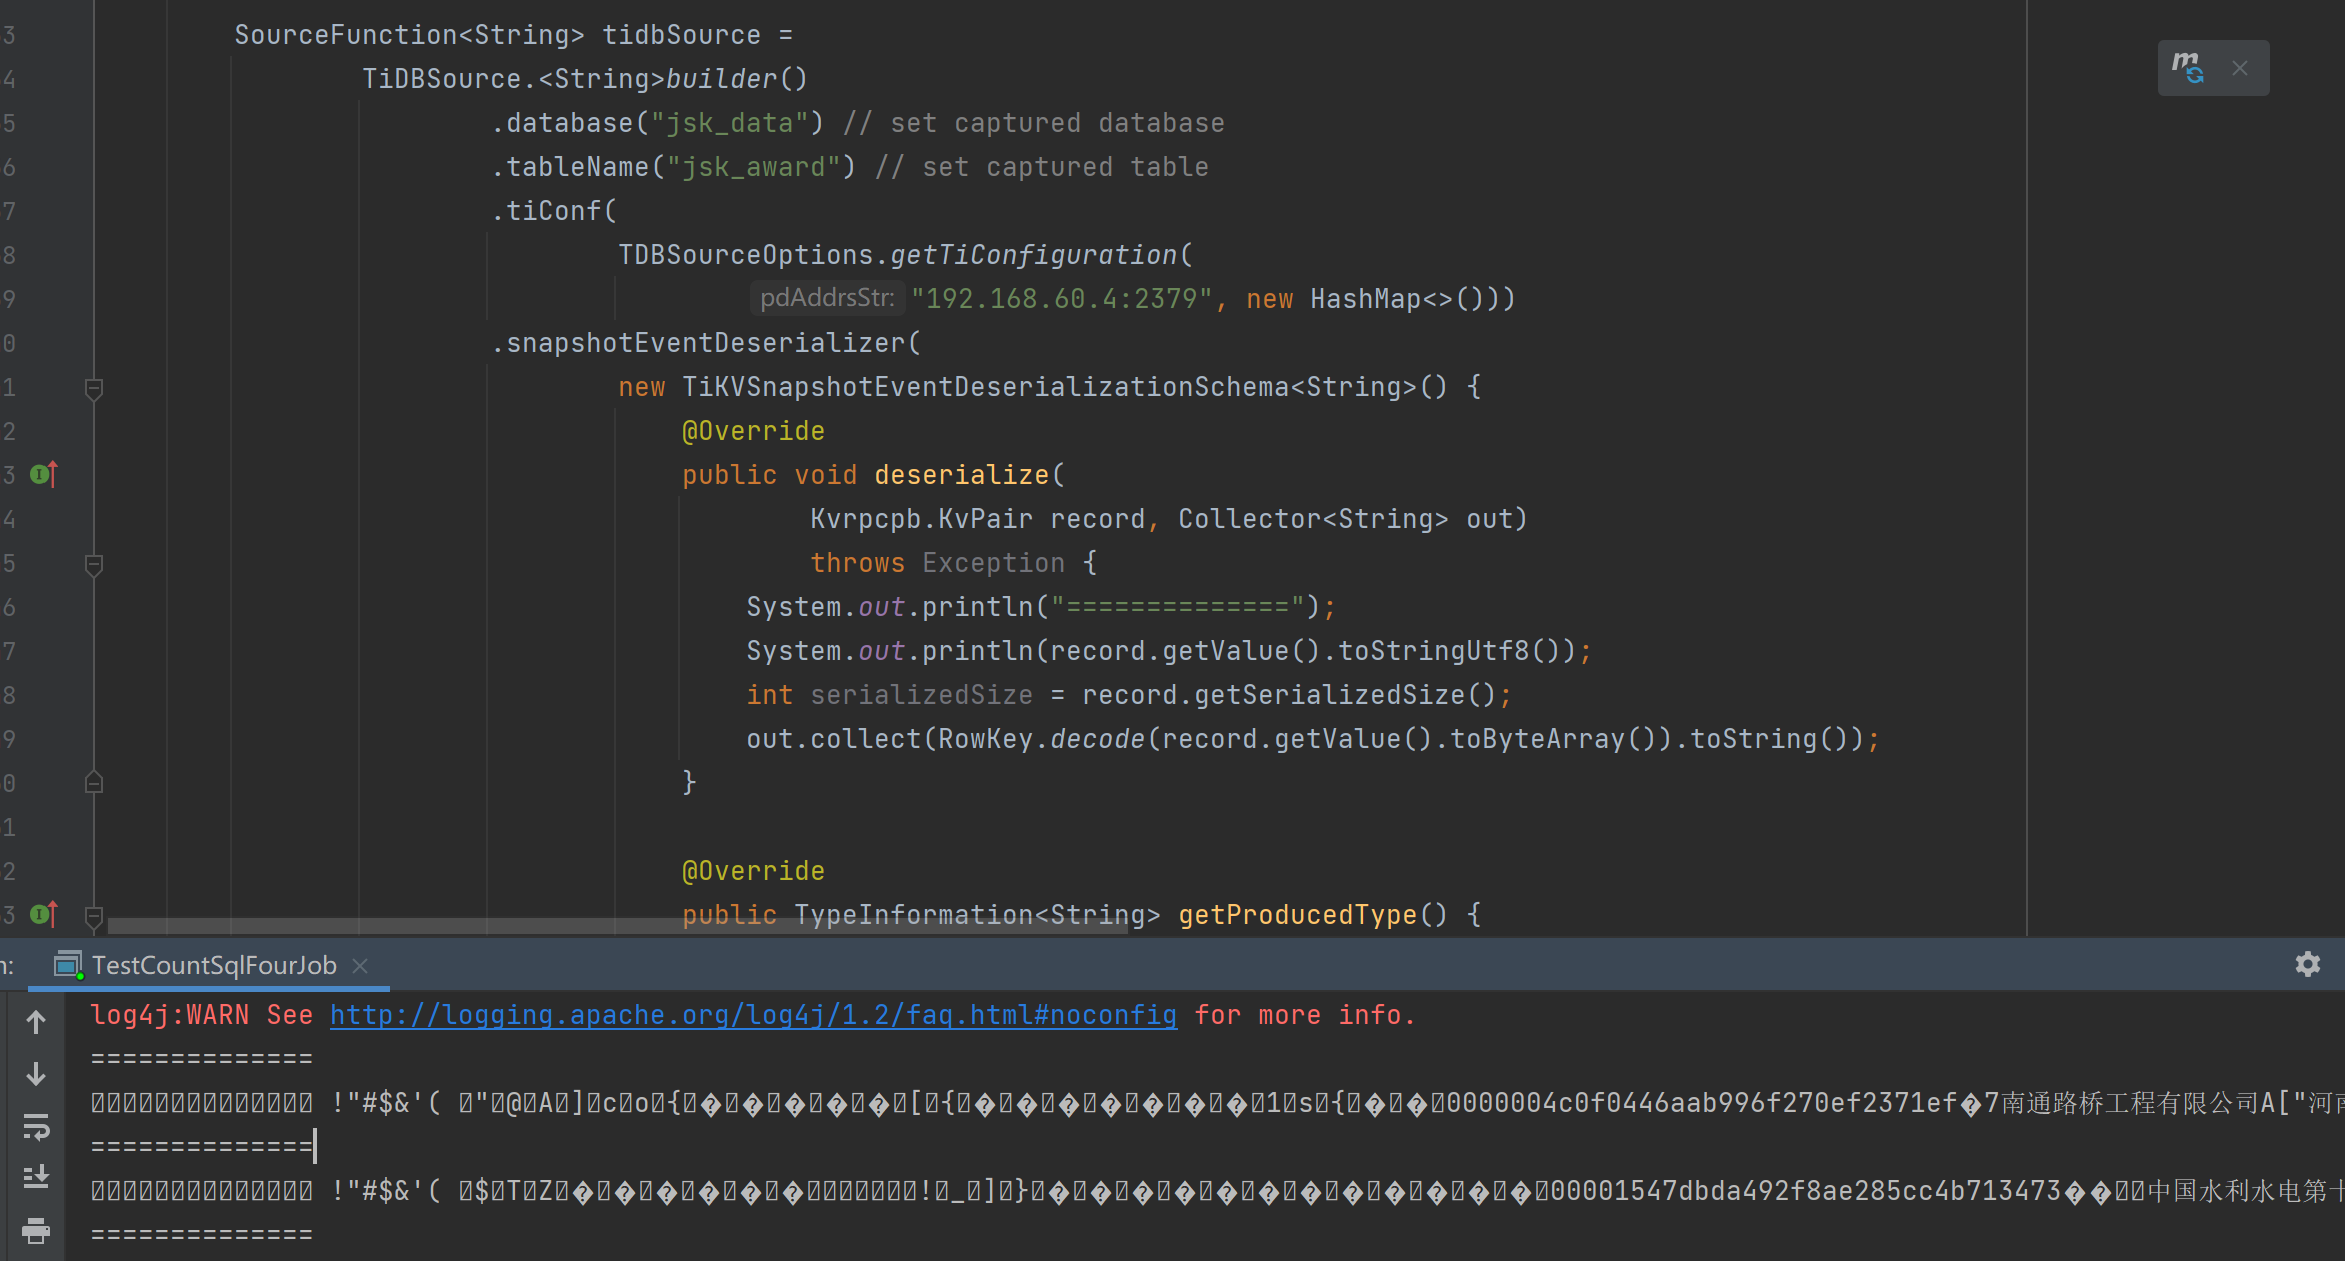
Task: Click the pdAddrsStr parameter hint
Action: pyautogui.click(x=826, y=298)
